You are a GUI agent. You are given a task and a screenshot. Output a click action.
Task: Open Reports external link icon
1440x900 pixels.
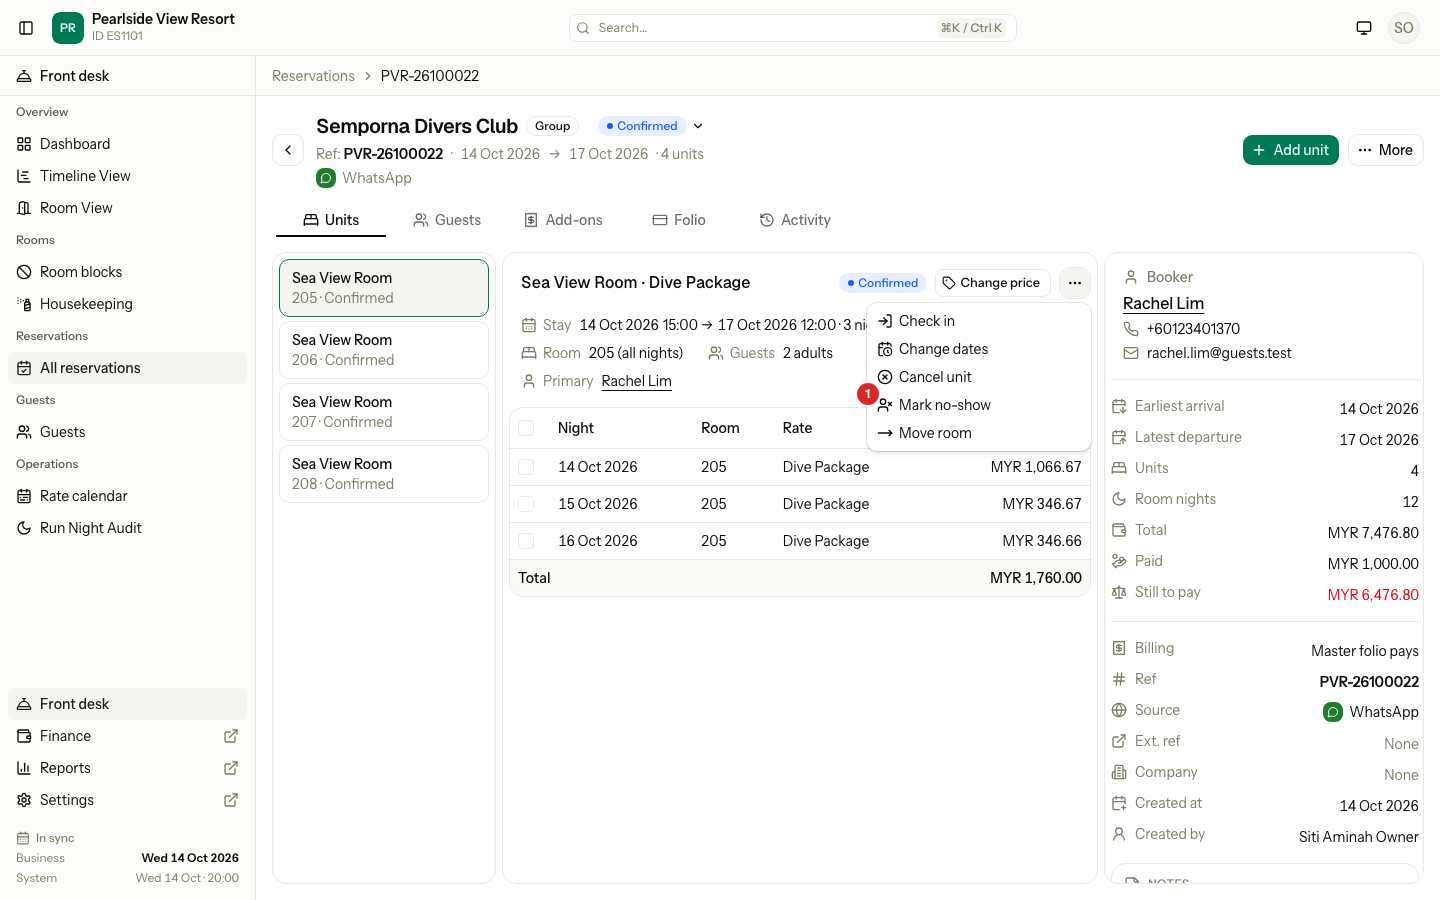pyautogui.click(x=231, y=768)
